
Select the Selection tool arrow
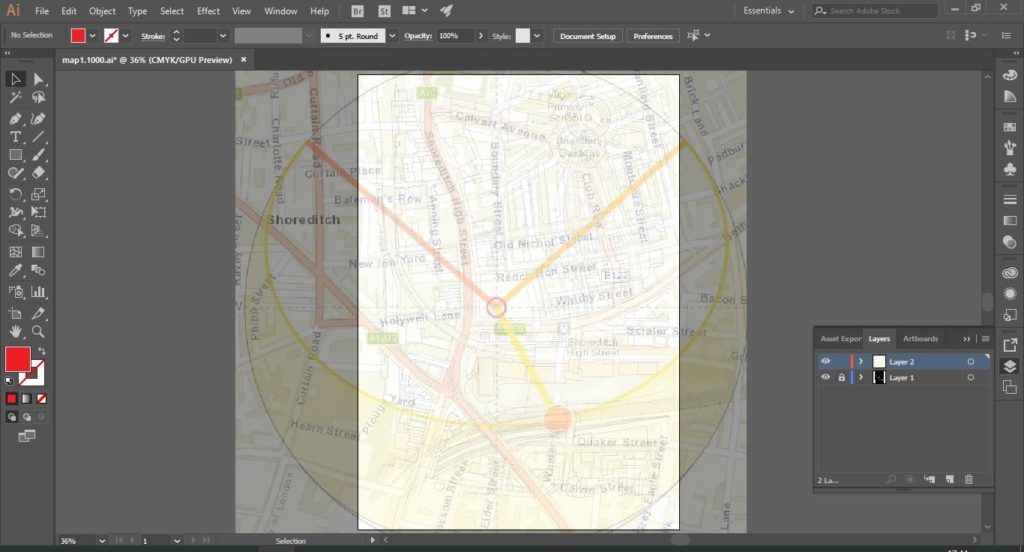click(15, 79)
